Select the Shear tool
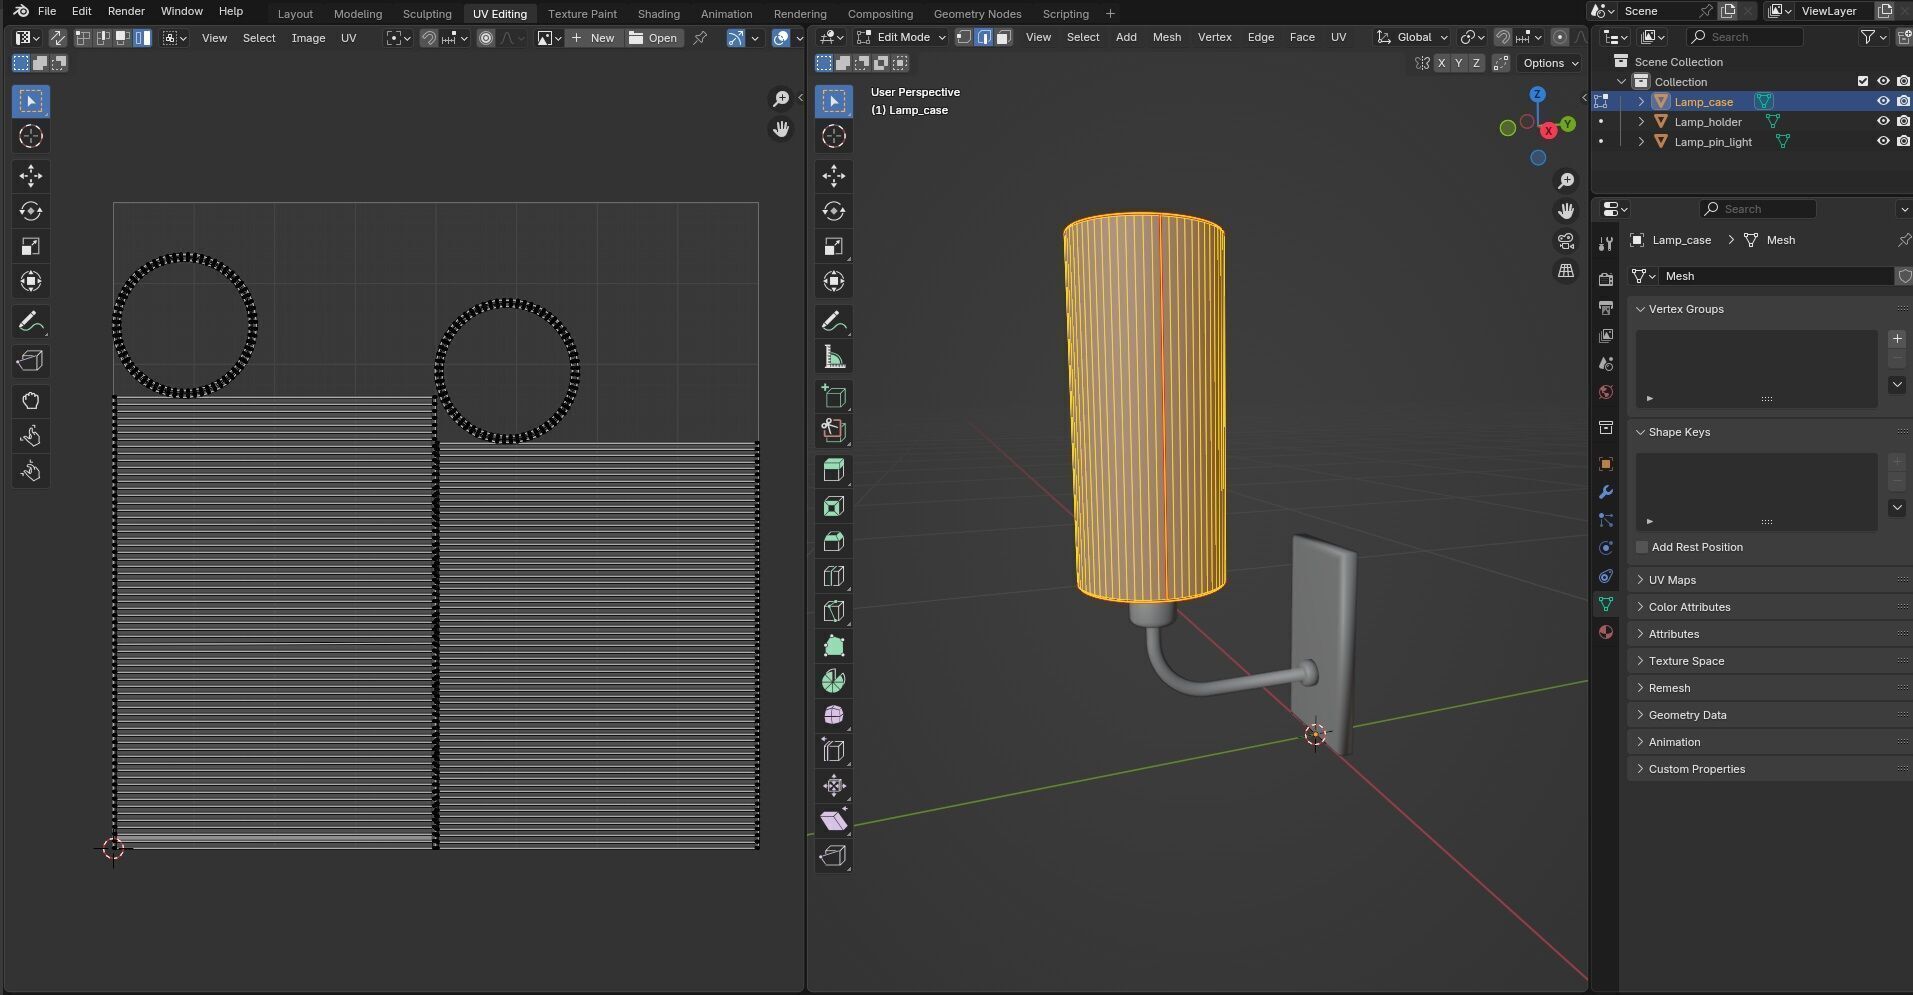Screen dimensions: 1913x995 click(833, 821)
